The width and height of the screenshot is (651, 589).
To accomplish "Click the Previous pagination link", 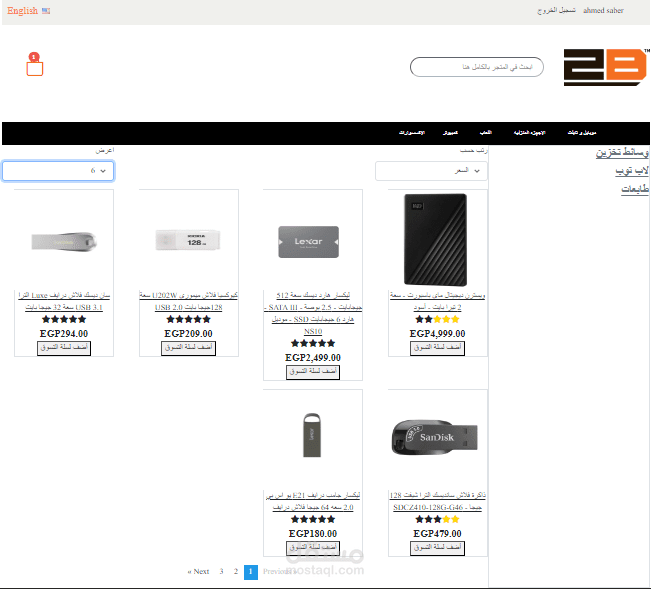I will [x=278, y=572].
